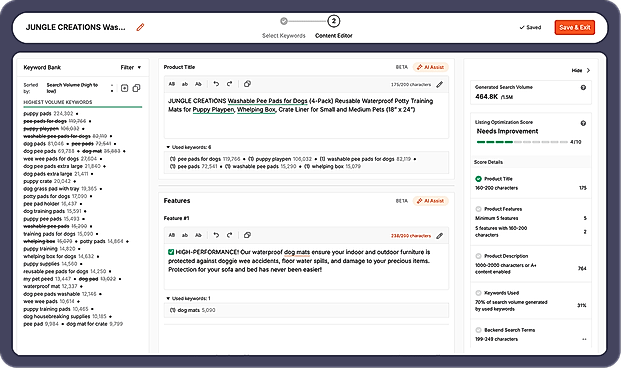Click pencil icon next to 238/200 characters
Screen dimensions: 621x368
coord(440,236)
